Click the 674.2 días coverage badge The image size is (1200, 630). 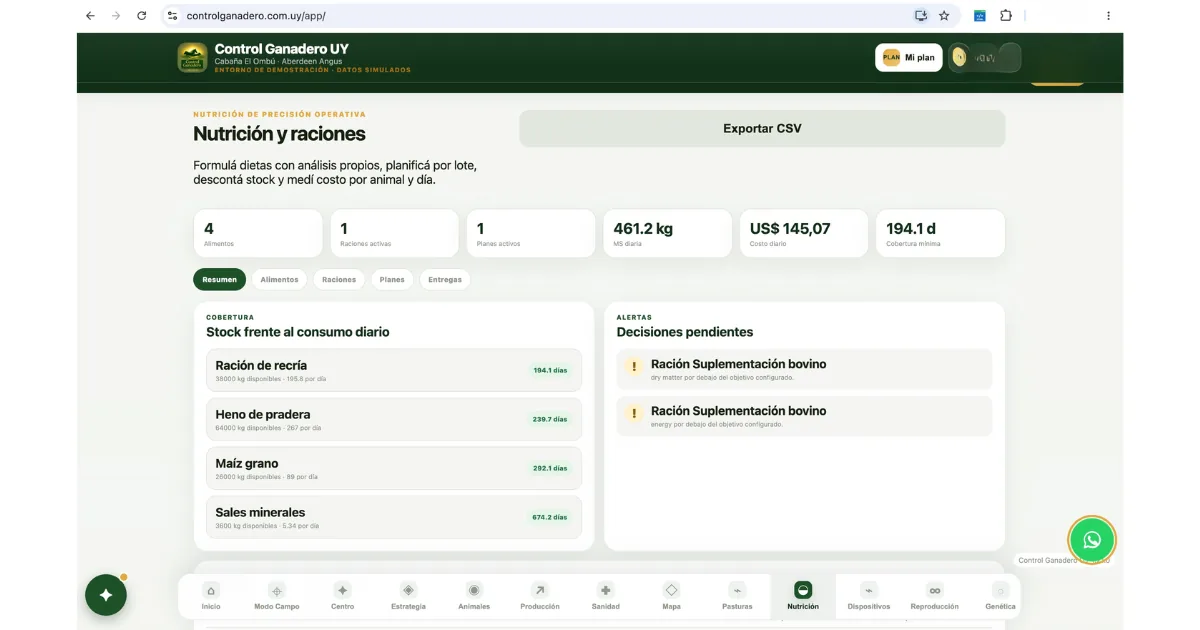[x=550, y=517]
